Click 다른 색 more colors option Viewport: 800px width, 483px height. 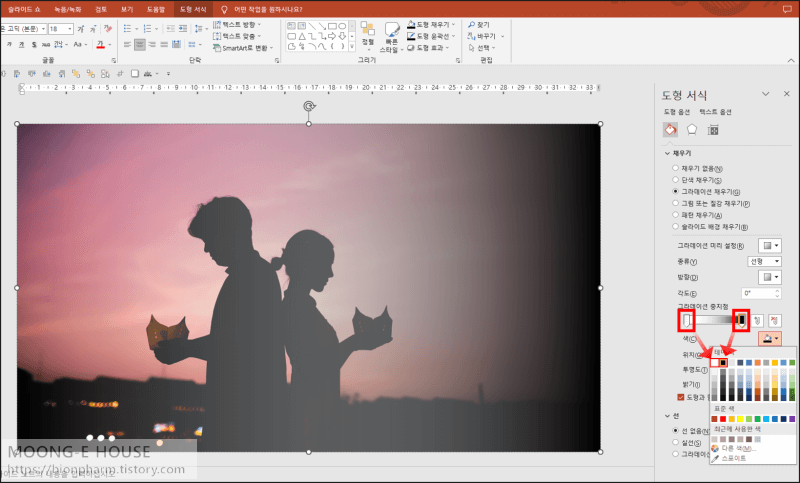pos(735,448)
